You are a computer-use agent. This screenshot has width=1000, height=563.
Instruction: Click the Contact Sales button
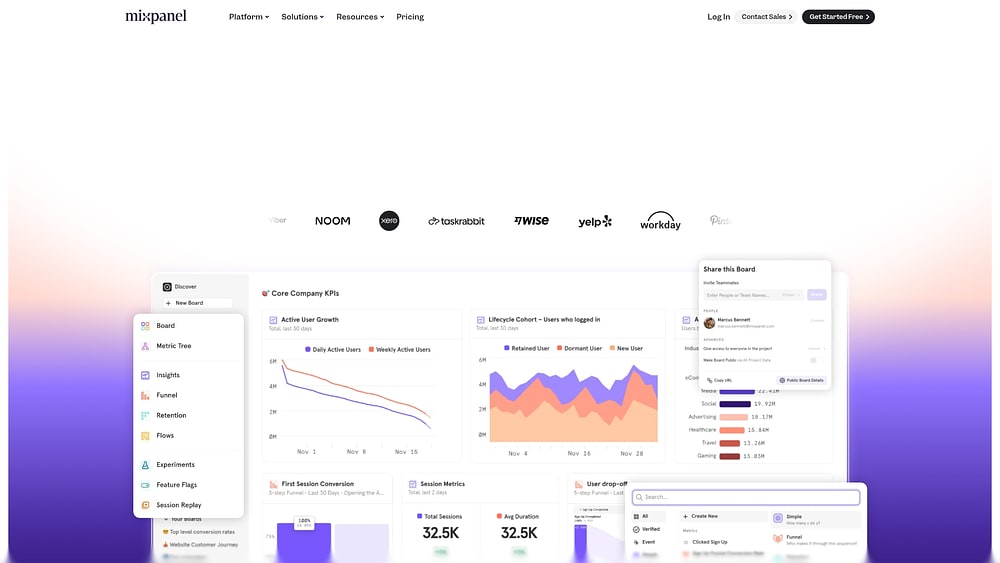click(767, 17)
